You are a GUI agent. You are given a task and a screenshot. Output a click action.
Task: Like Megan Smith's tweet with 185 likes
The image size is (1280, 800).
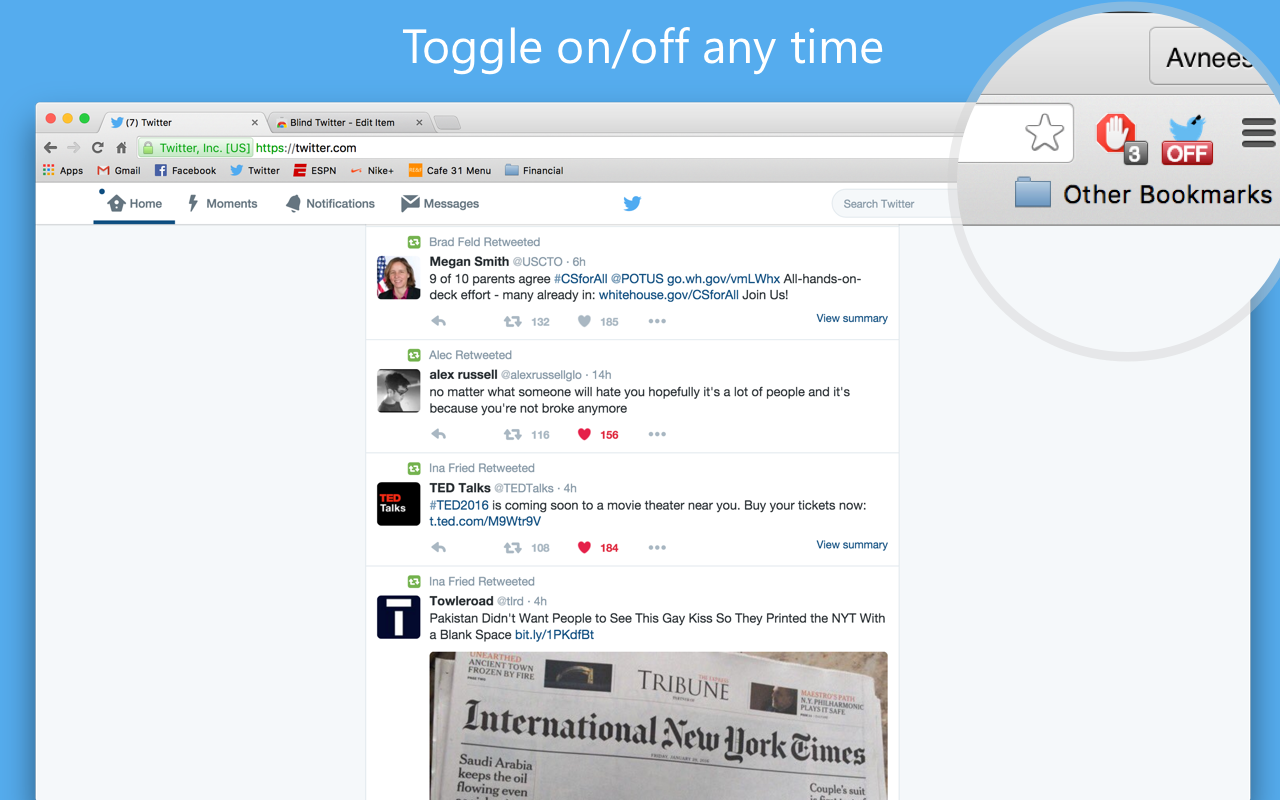click(584, 321)
